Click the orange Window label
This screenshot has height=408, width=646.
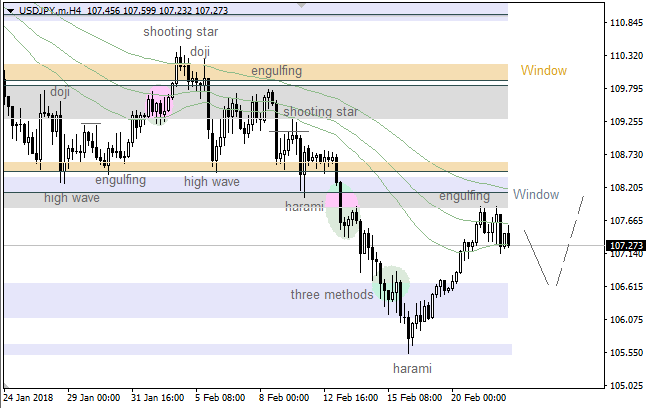[544, 71]
